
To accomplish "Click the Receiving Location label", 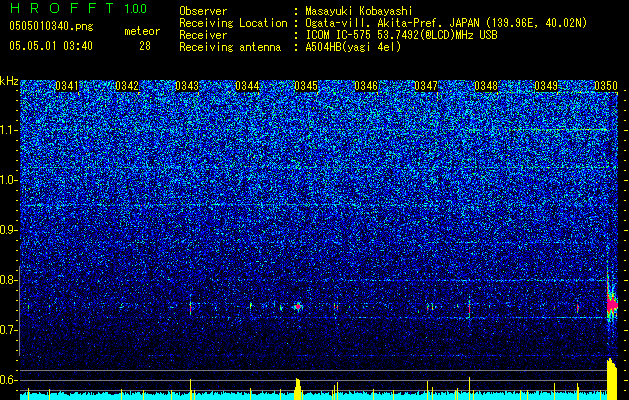I will pos(233,23).
